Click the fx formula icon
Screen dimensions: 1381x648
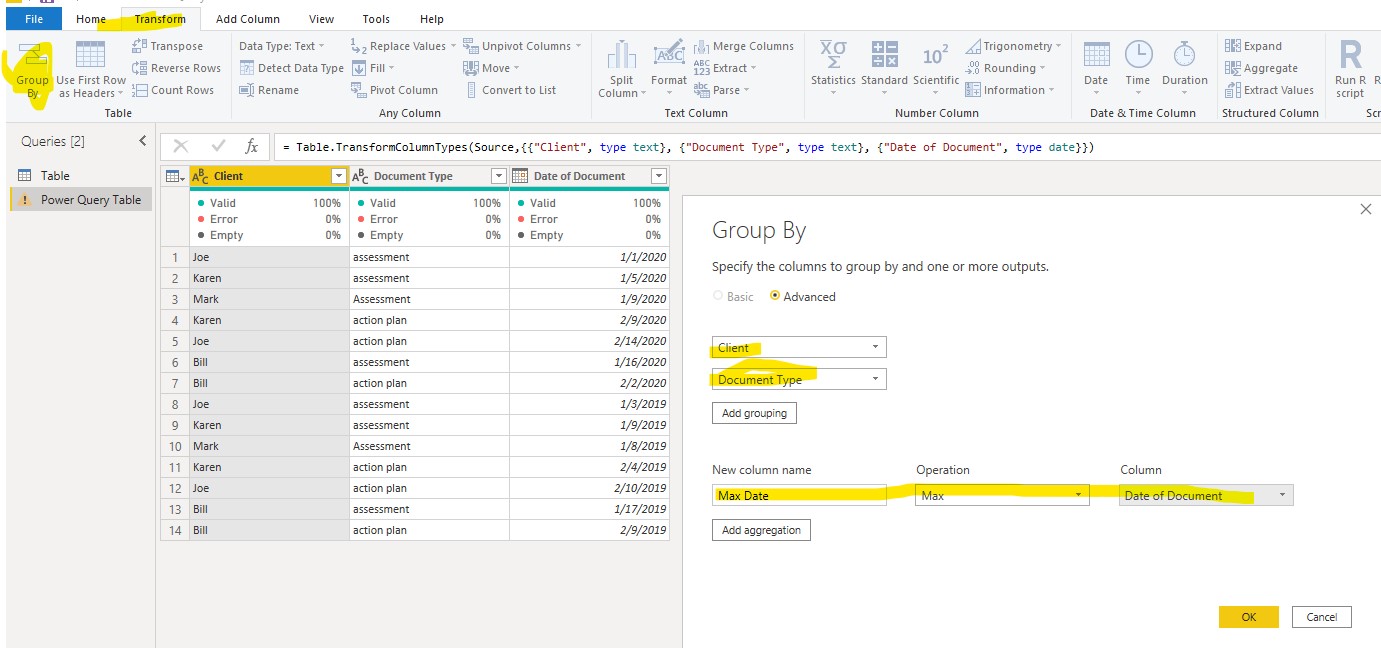252,147
